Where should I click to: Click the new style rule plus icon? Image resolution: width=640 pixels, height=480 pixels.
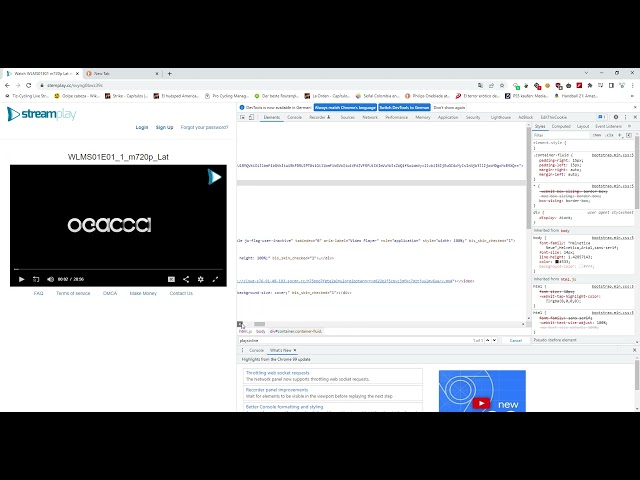[x=620, y=135]
